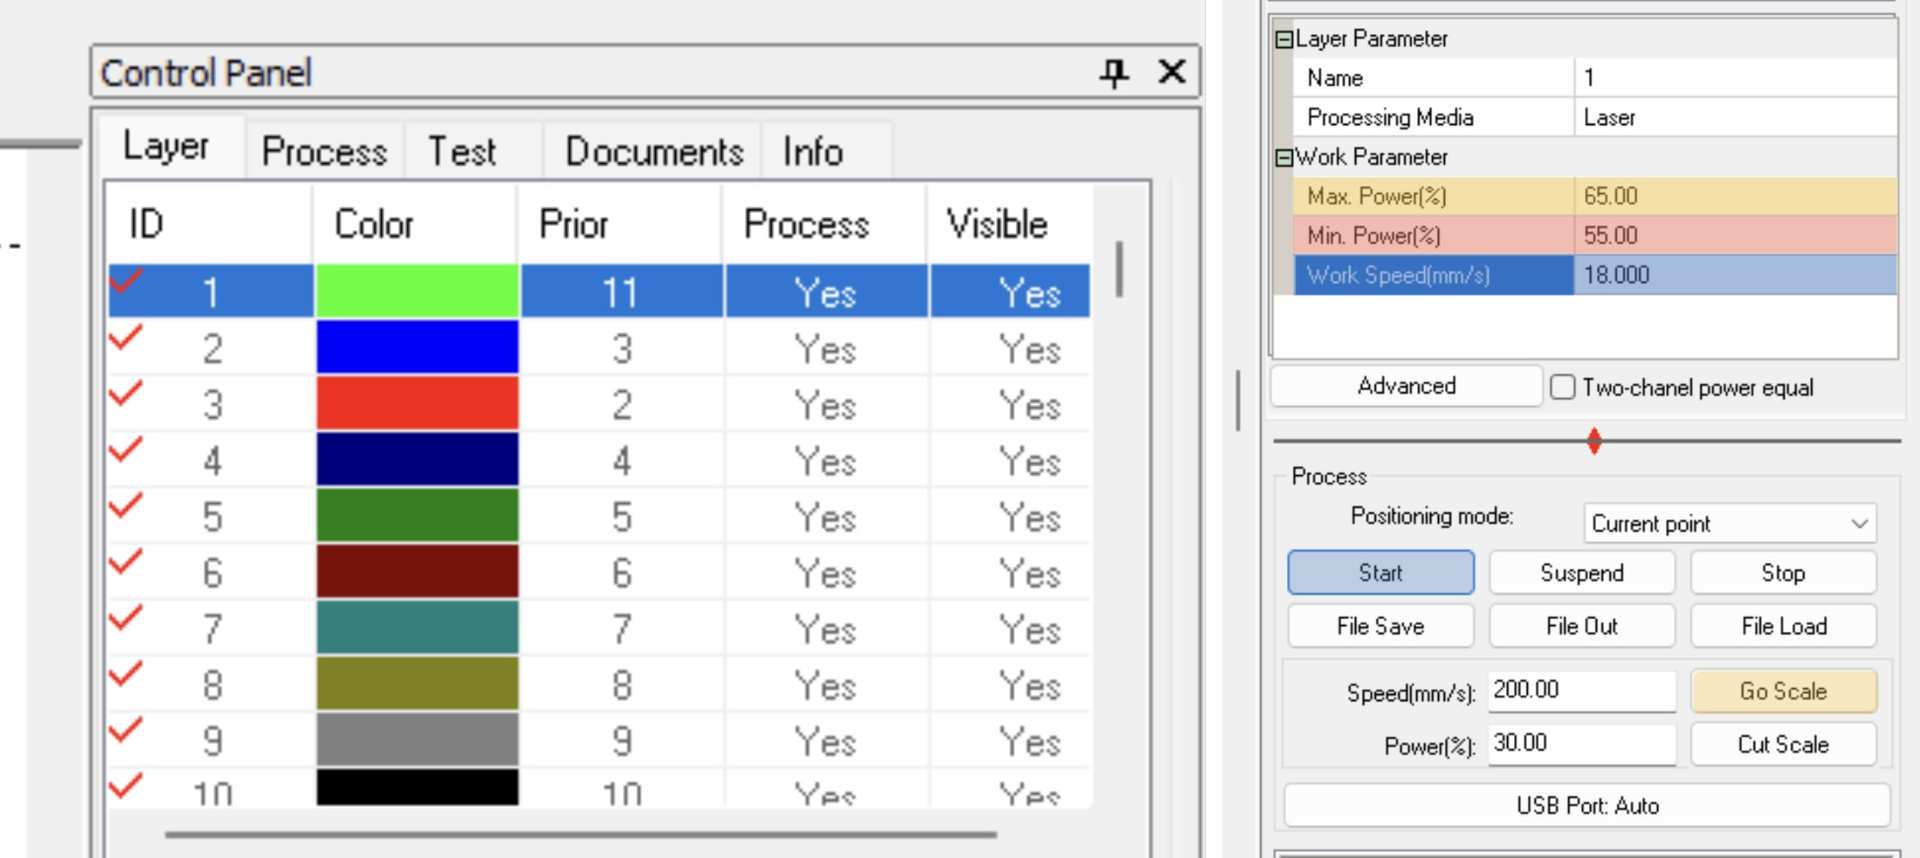Click the Advanced button
Image resolution: width=1920 pixels, height=858 pixels.
(1406, 386)
